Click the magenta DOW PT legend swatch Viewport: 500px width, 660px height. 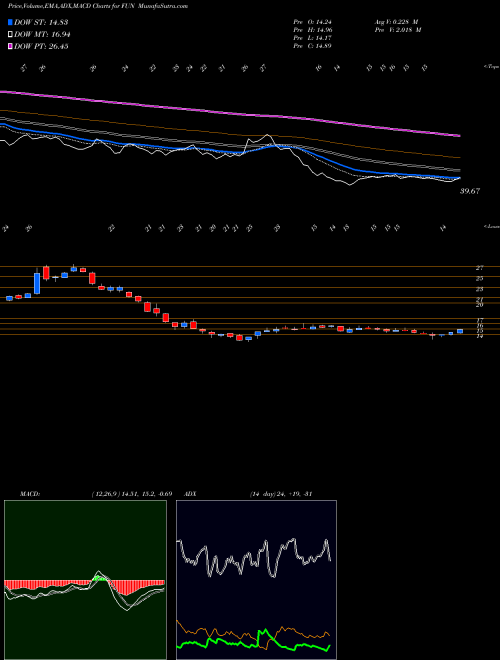11,46
